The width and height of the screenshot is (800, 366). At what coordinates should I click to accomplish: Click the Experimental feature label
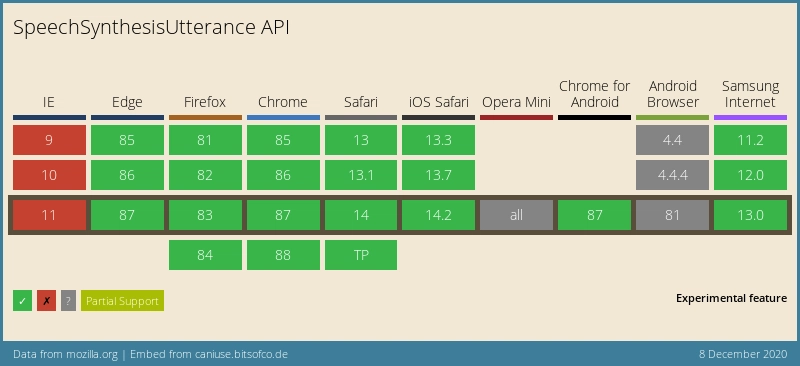pos(732,298)
